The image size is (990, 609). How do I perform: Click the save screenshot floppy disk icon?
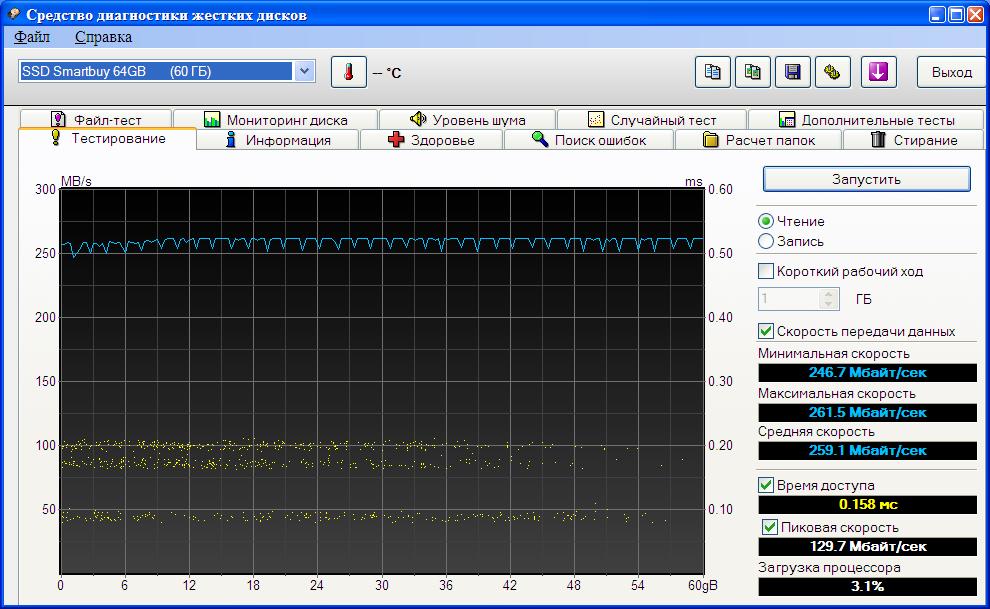tap(792, 72)
